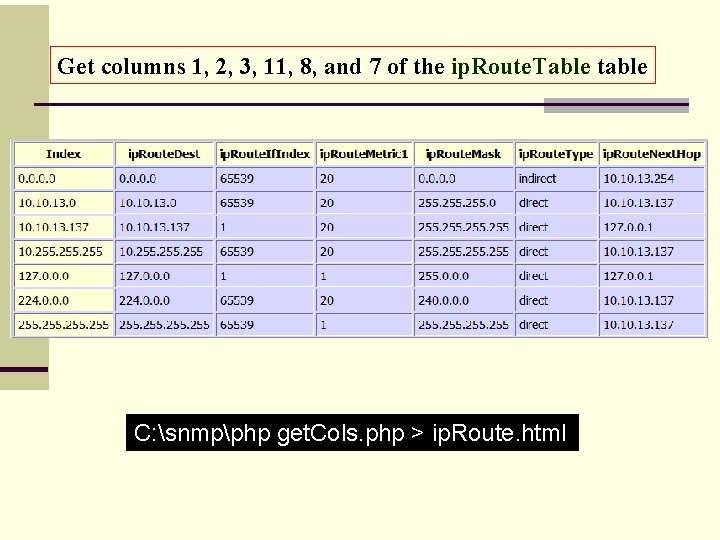Image resolution: width=720 pixels, height=540 pixels.
Task: Select metric '20' in the 224.0.0.0 row
Action: coord(364,300)
